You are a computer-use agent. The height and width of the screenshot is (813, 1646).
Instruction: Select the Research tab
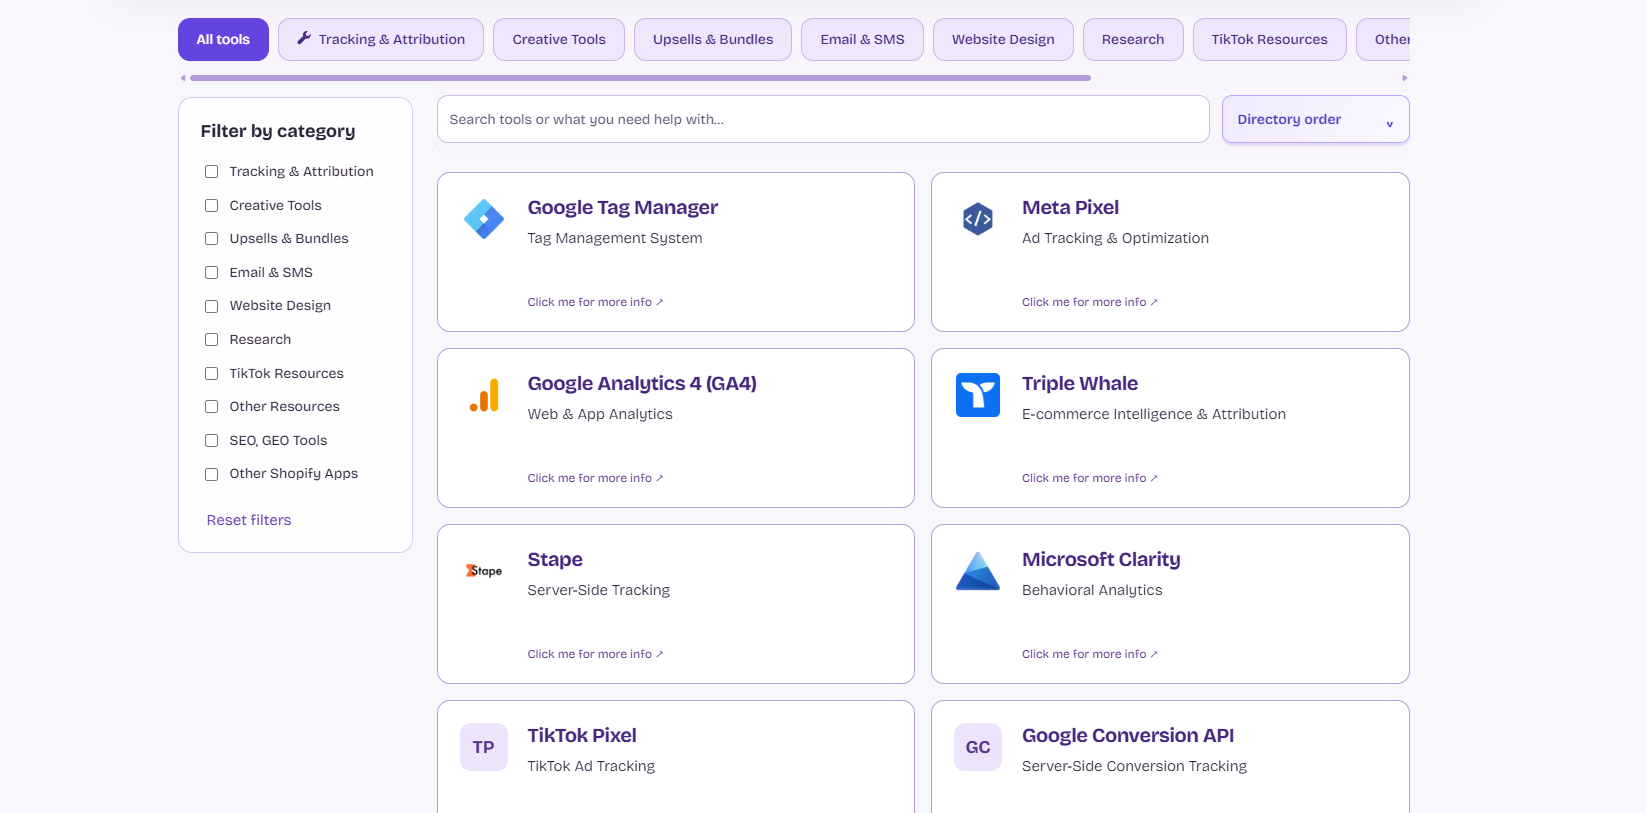1133,39
